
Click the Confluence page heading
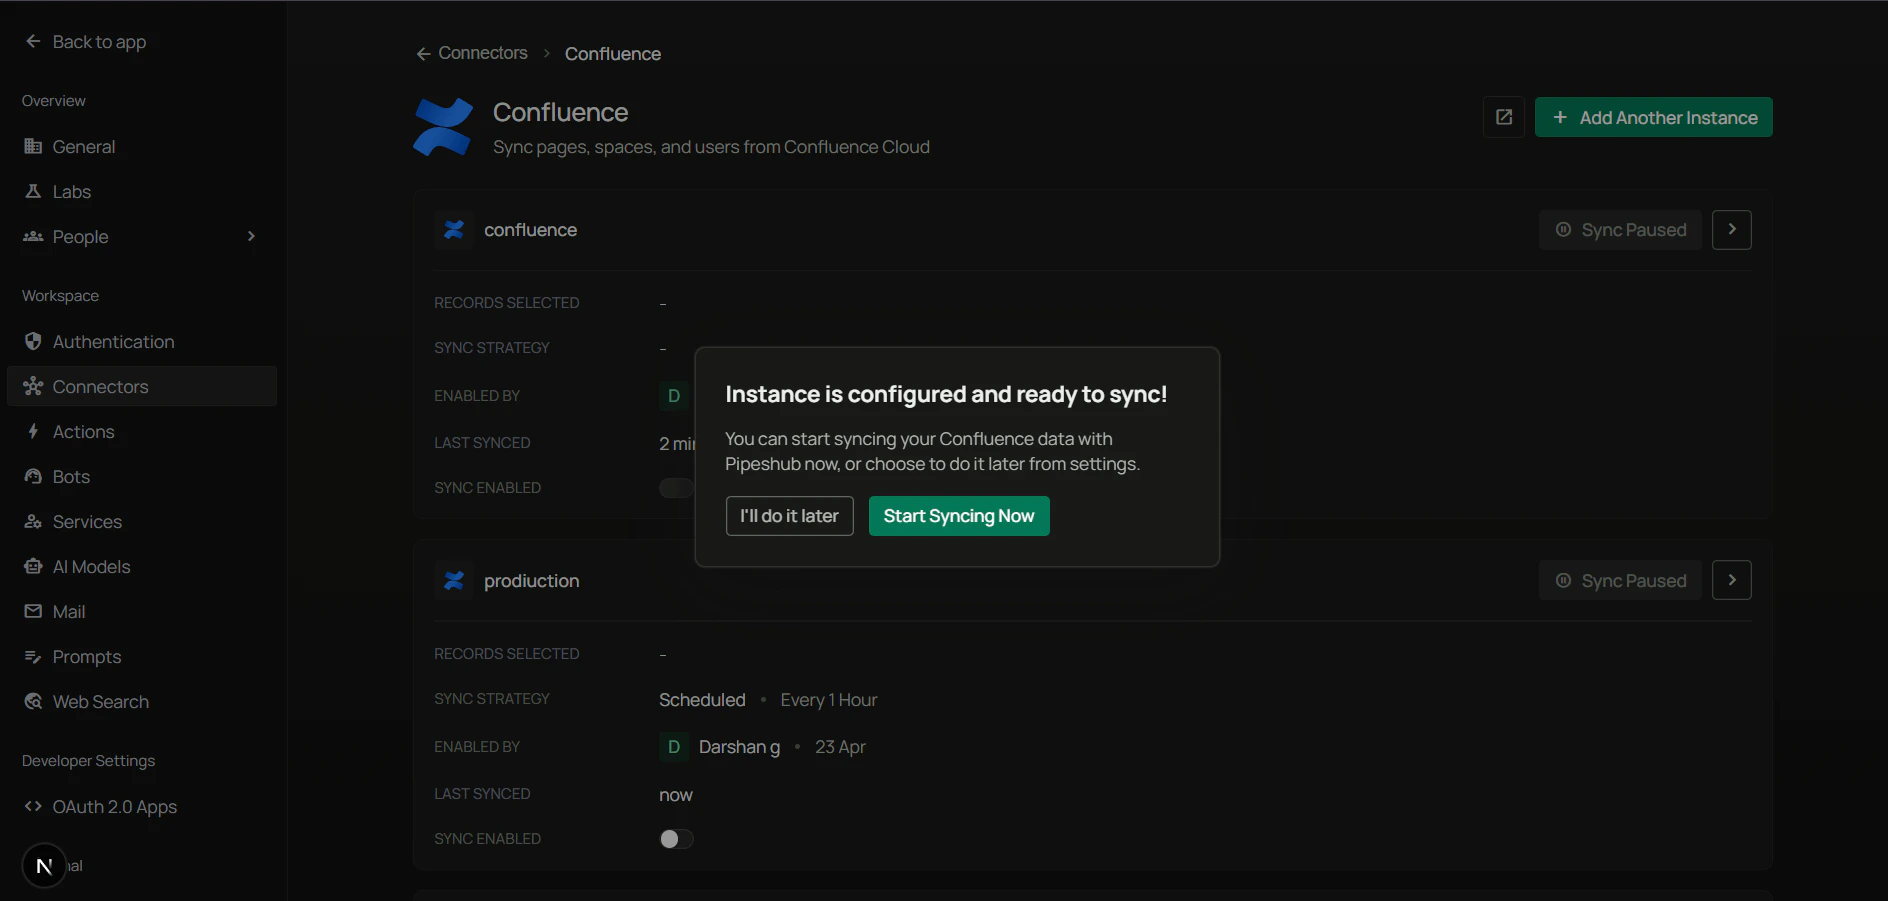coord(560,112)
